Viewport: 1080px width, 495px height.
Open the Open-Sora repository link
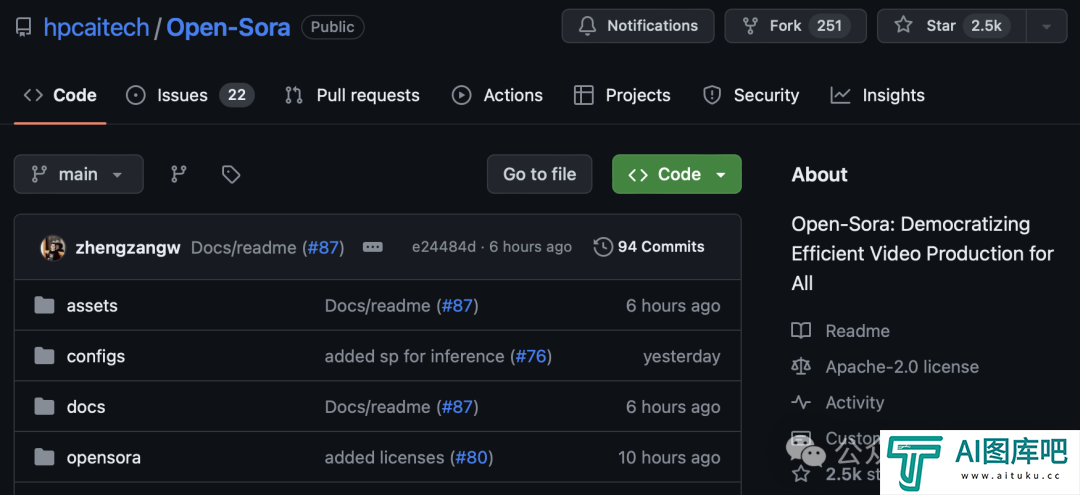[228, 28]
